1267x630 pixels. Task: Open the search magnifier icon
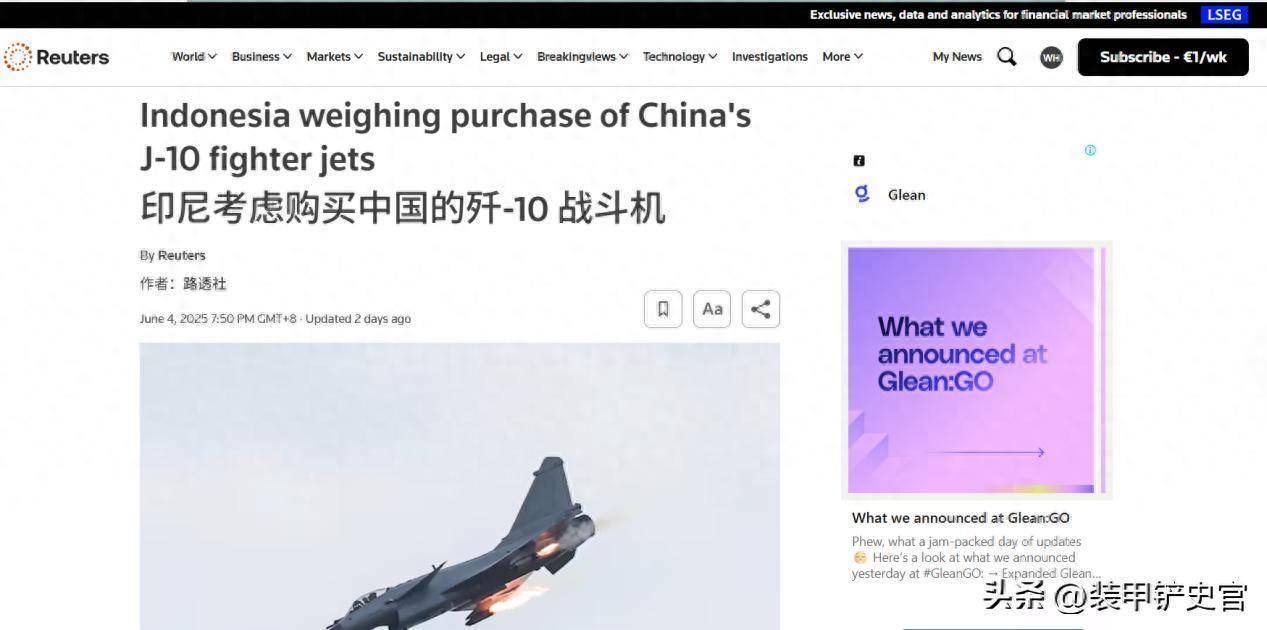1007,57
